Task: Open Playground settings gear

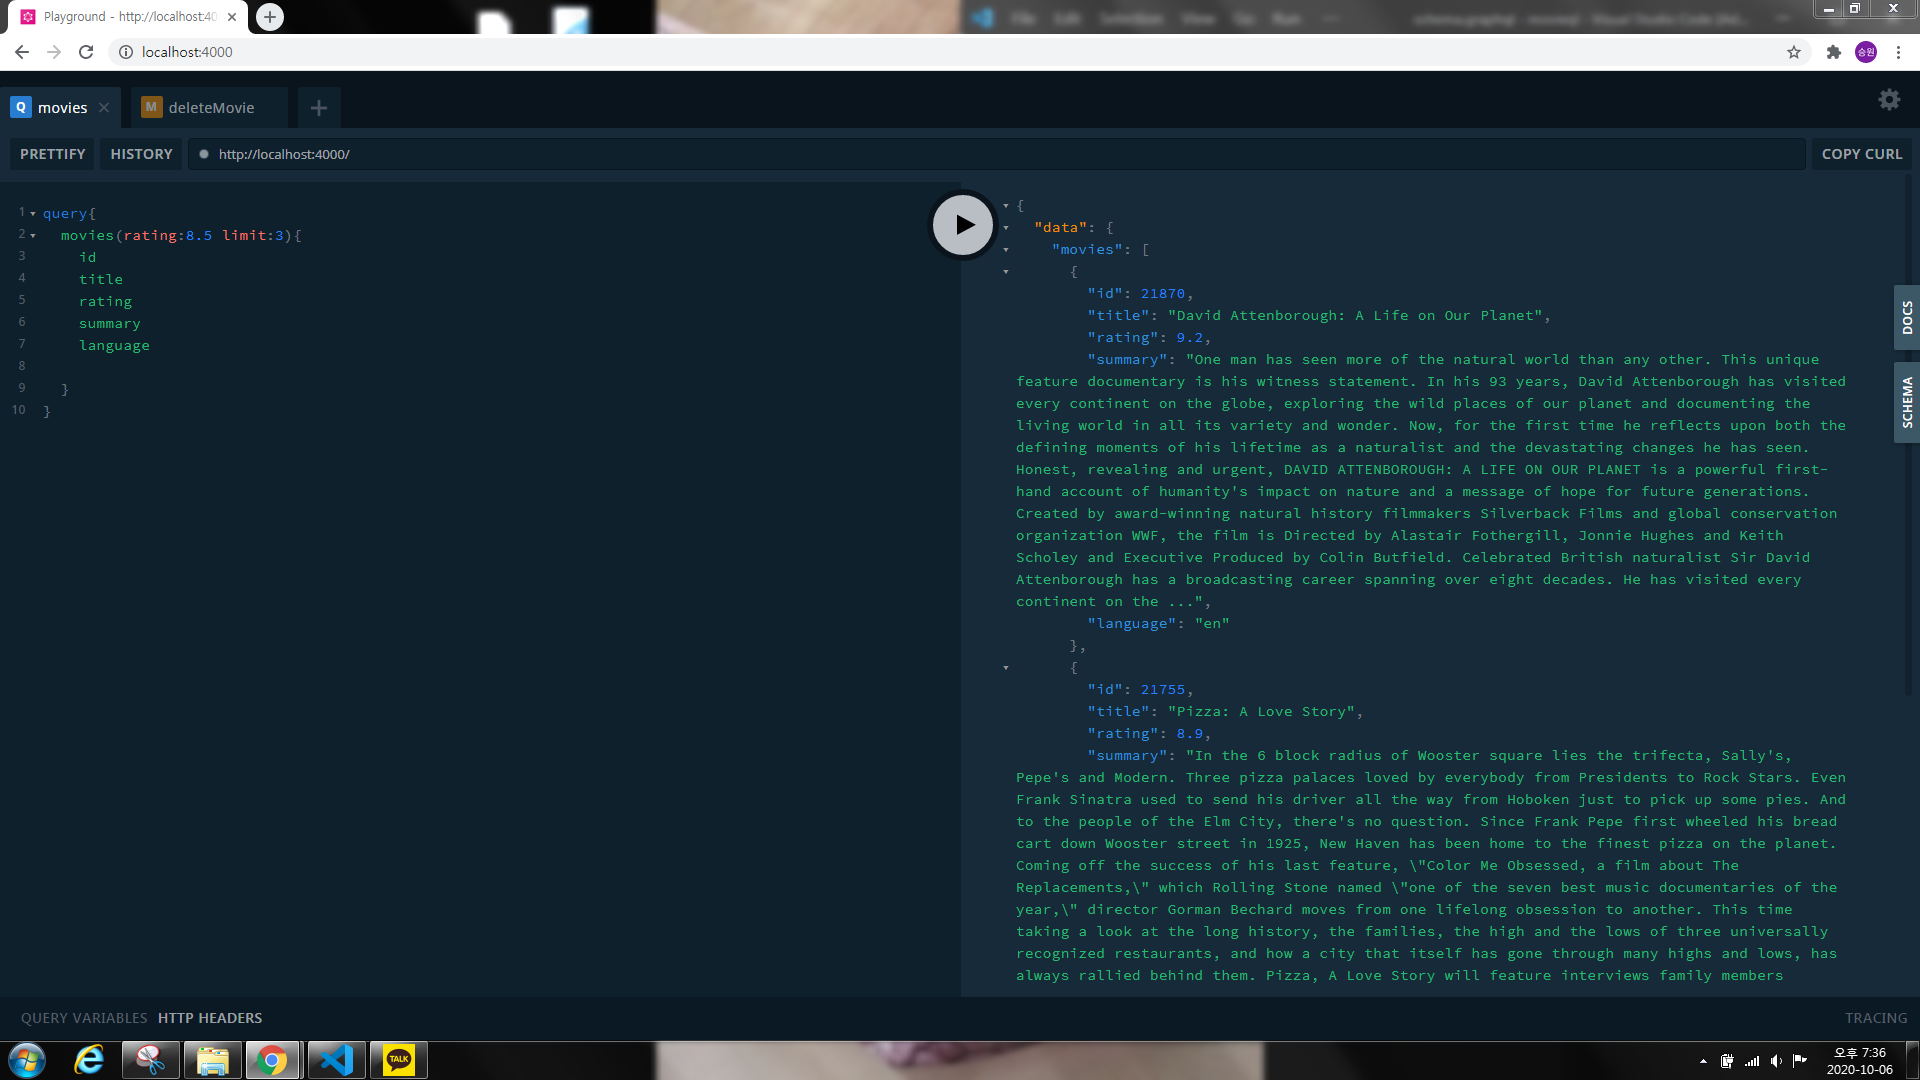Action: coord(1889,100)
